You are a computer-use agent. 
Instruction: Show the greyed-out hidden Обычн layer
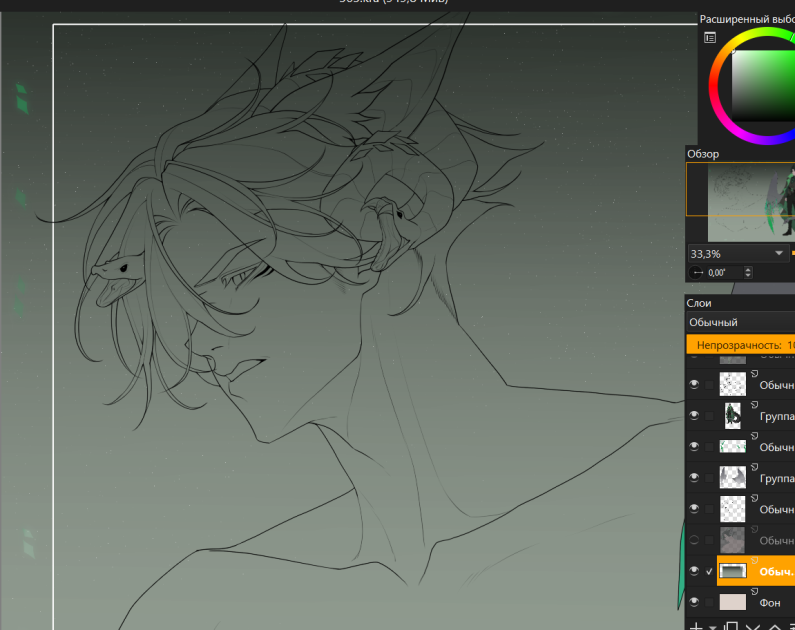click(694, 540)
